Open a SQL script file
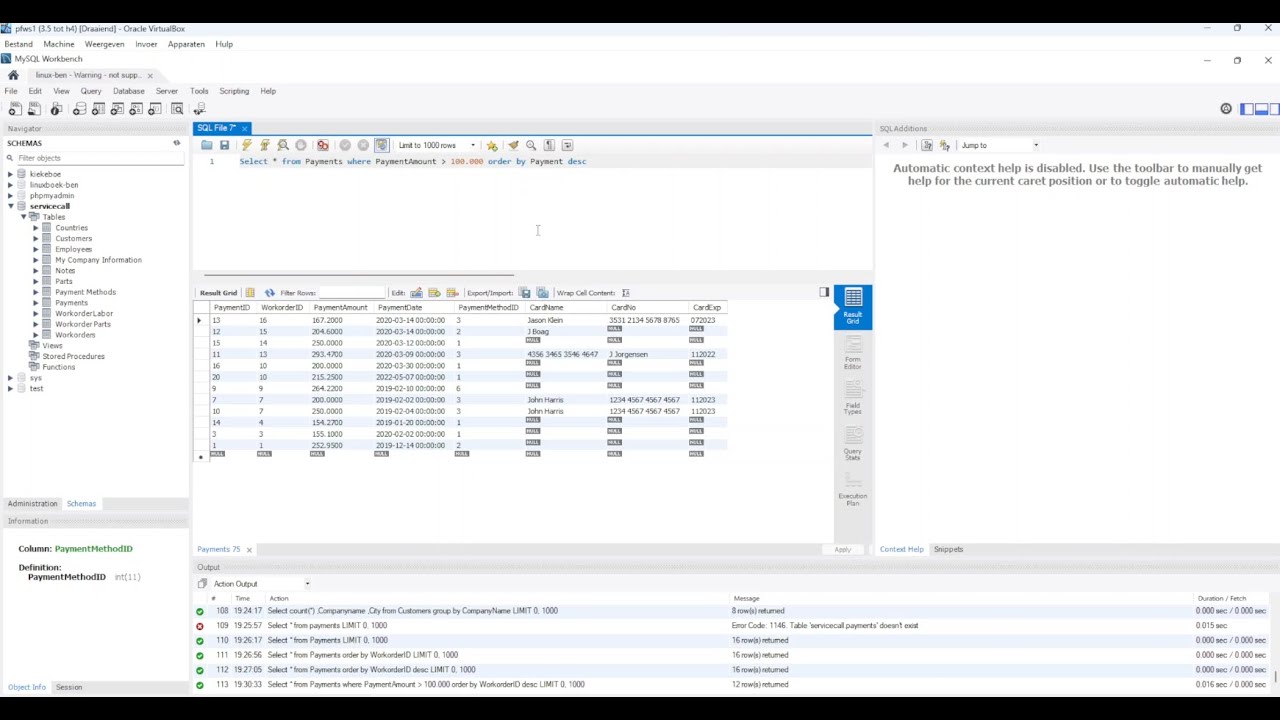Viewport: 1280px width, 720px height. 206,145
